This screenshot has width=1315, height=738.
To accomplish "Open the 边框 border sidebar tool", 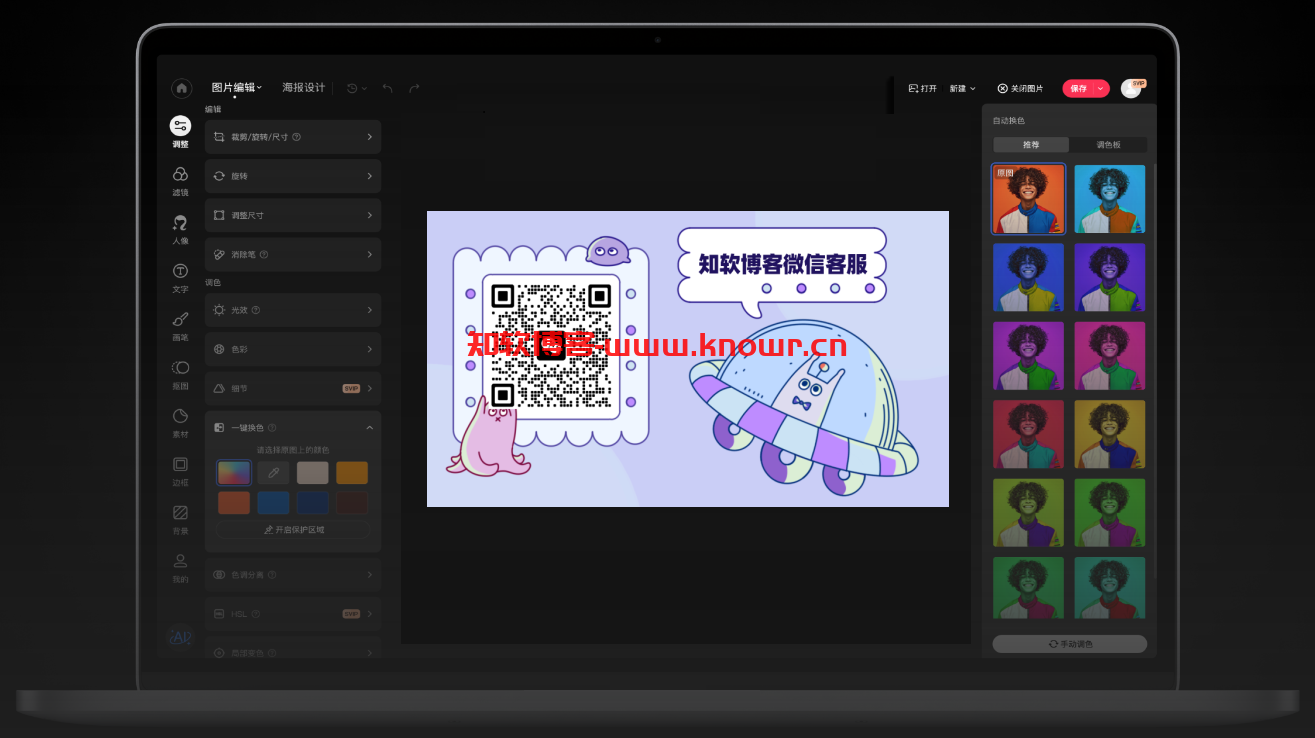I will point(180,470).
